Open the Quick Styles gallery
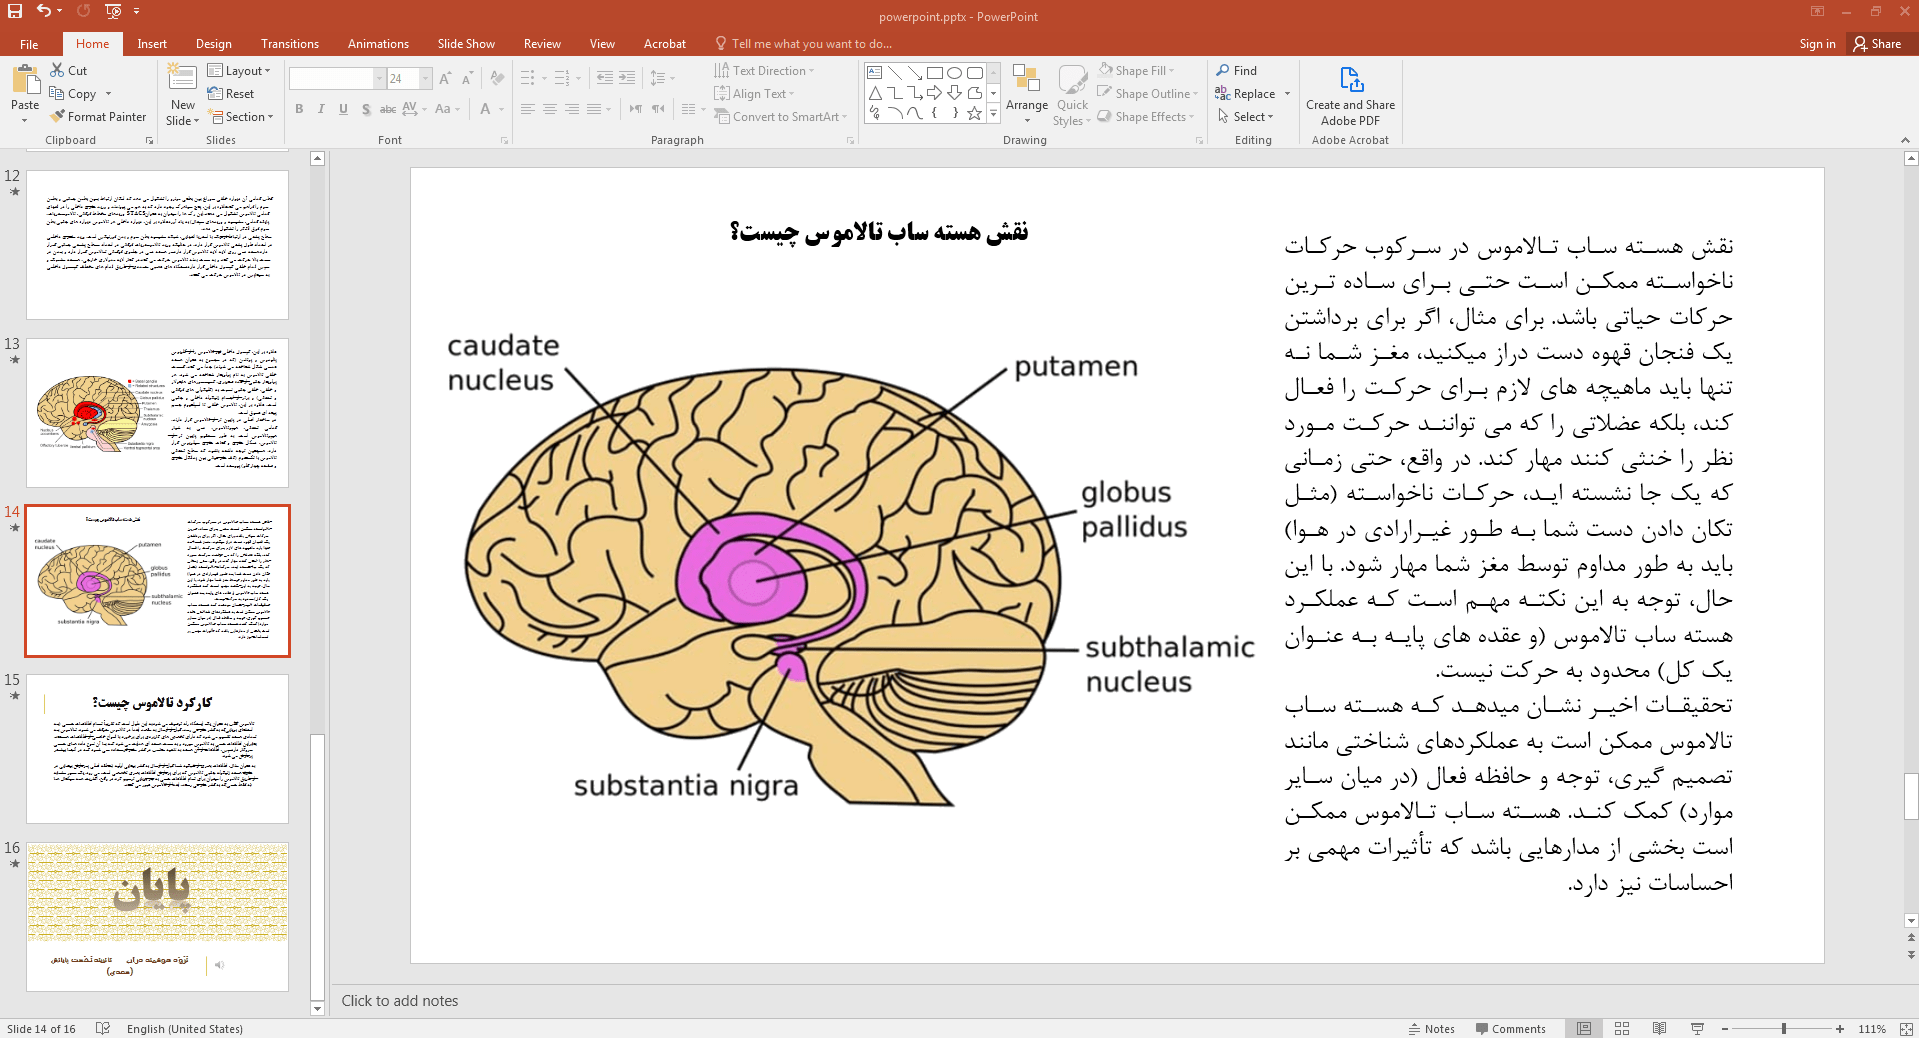 coord(1072,94)
